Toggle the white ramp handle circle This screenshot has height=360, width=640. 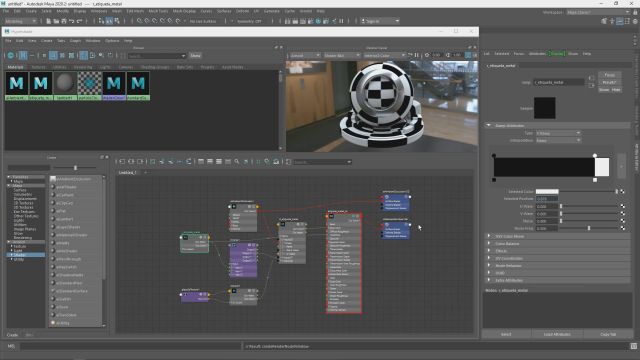click(595, 156)
